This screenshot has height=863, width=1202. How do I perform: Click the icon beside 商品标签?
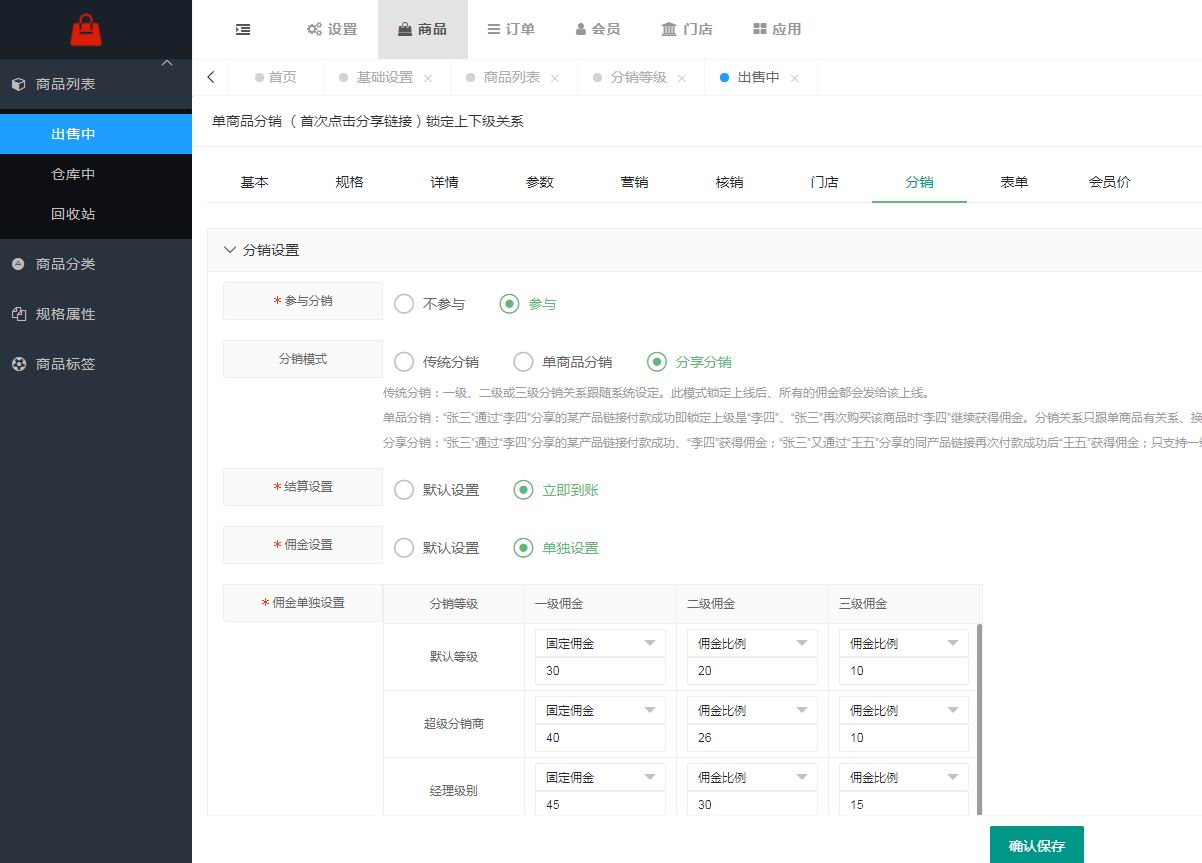click(18, 364)
